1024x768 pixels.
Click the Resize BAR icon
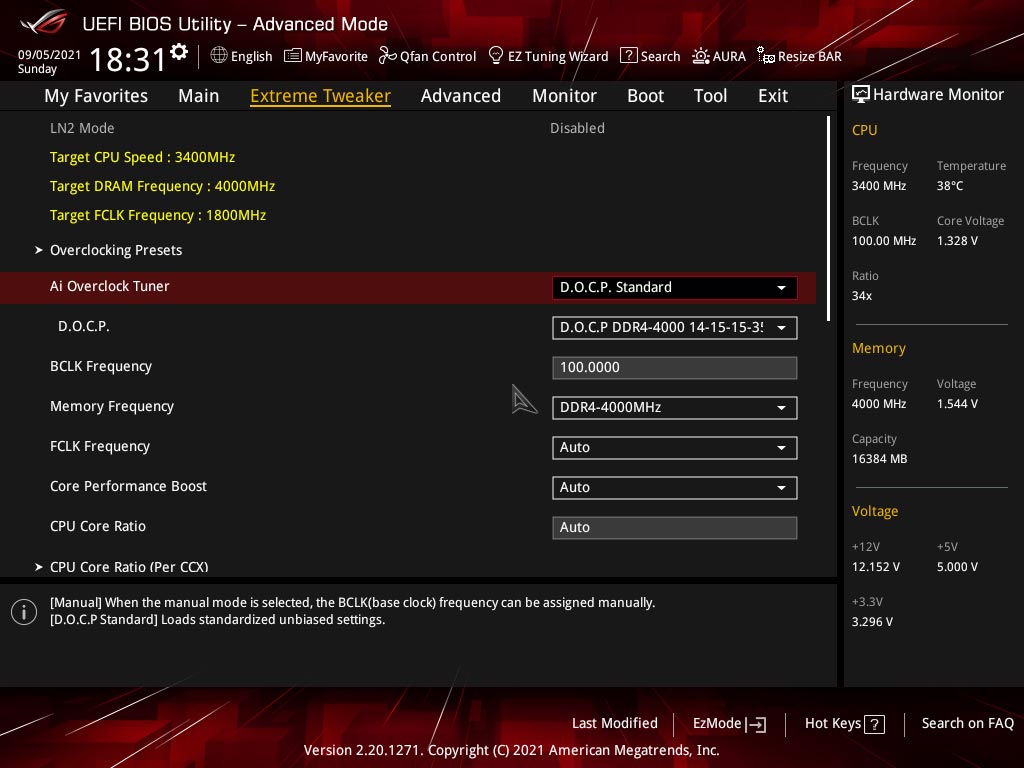coord(765,56)
